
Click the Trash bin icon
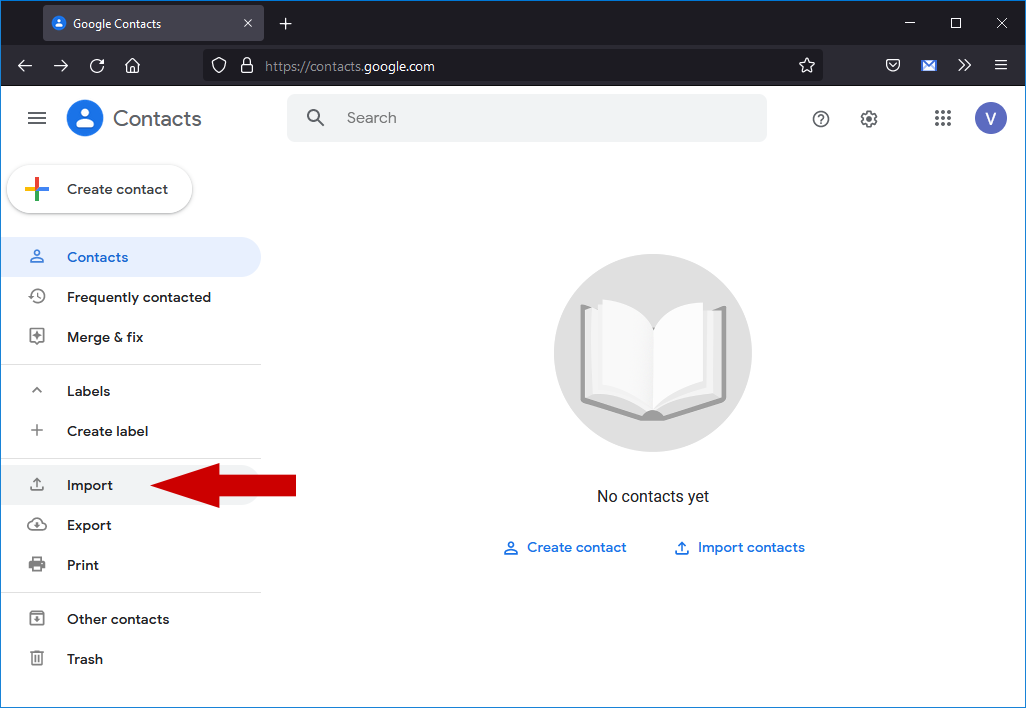(37, 658)
